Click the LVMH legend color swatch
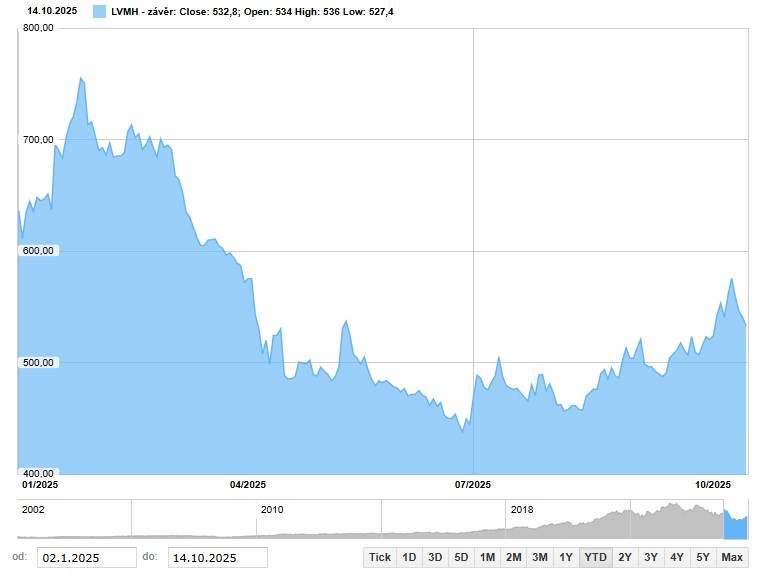This screenshot has height=583, width=765. 99,12
